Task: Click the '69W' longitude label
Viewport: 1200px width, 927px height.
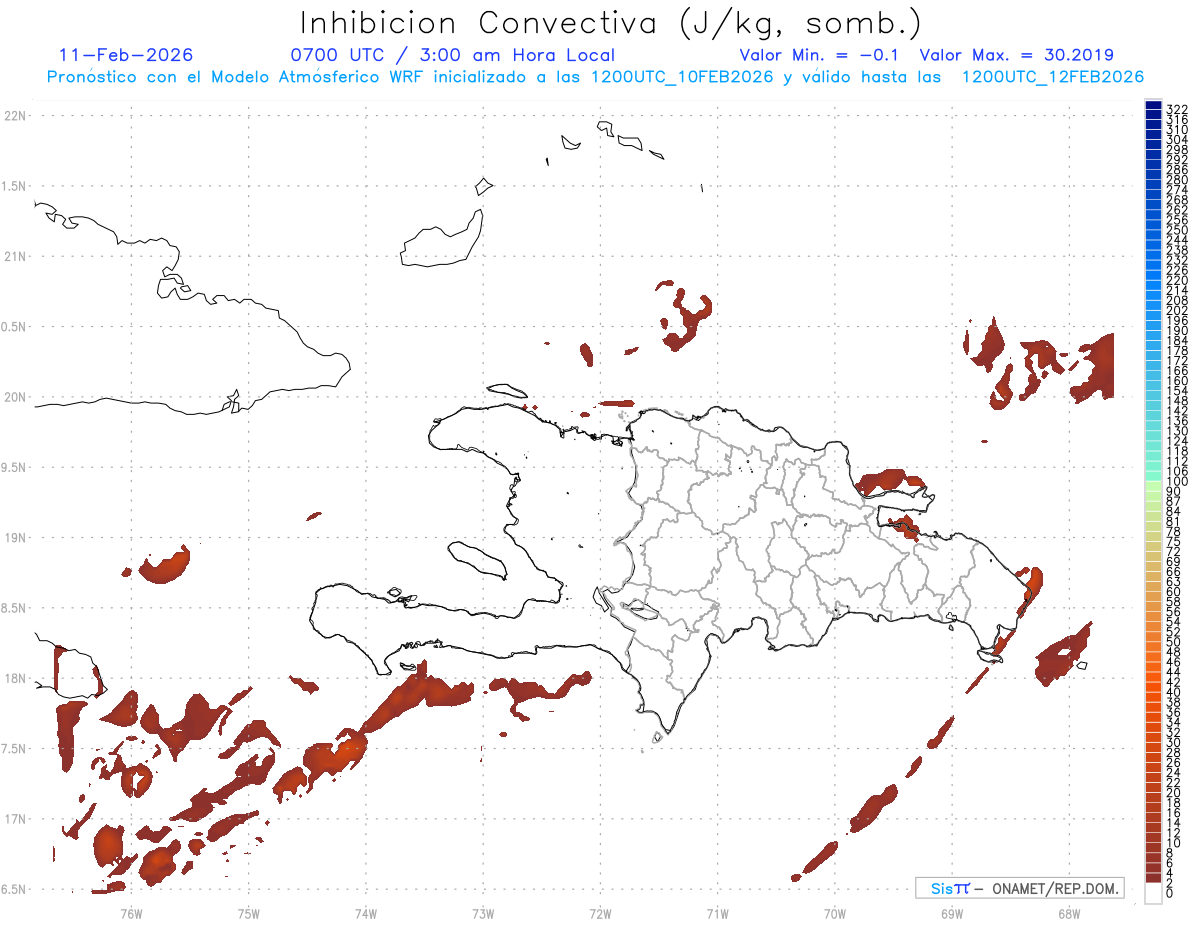Action: 952,913
